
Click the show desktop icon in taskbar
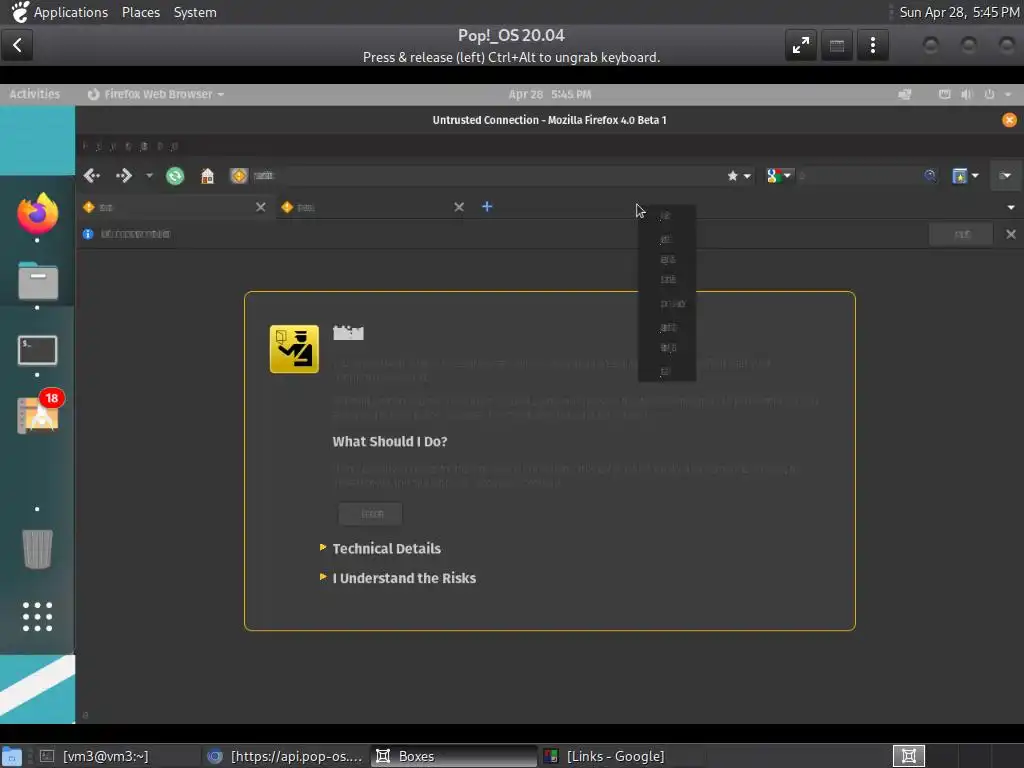point(11,756)
